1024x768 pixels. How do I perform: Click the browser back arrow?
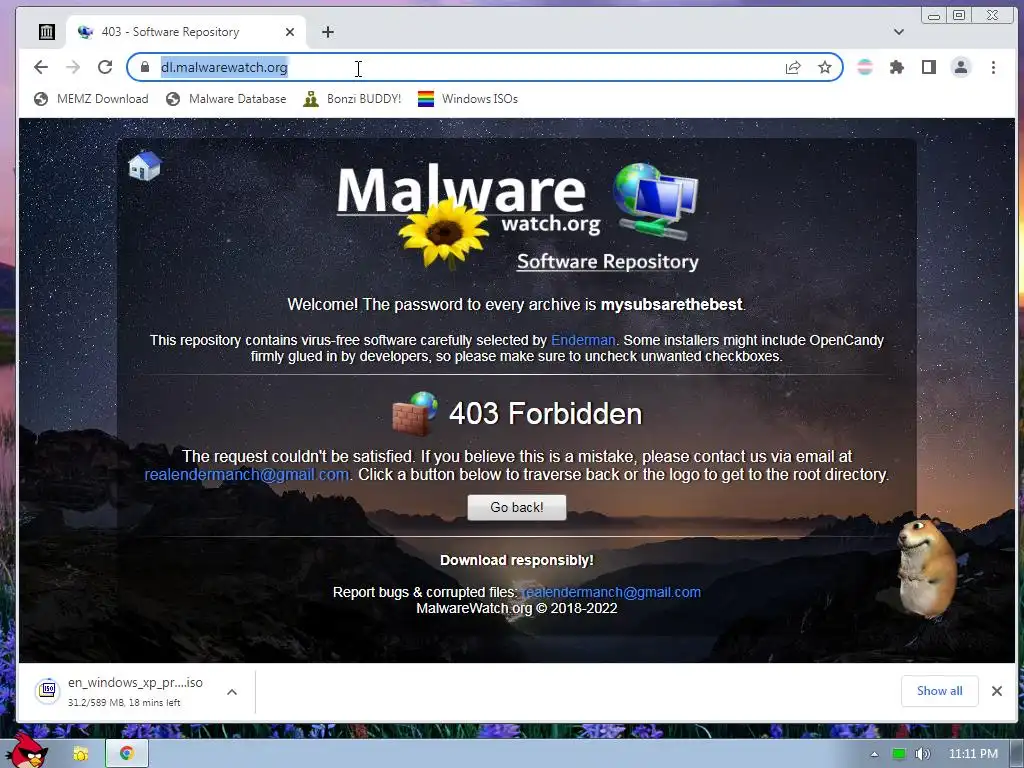coord(40,67)
